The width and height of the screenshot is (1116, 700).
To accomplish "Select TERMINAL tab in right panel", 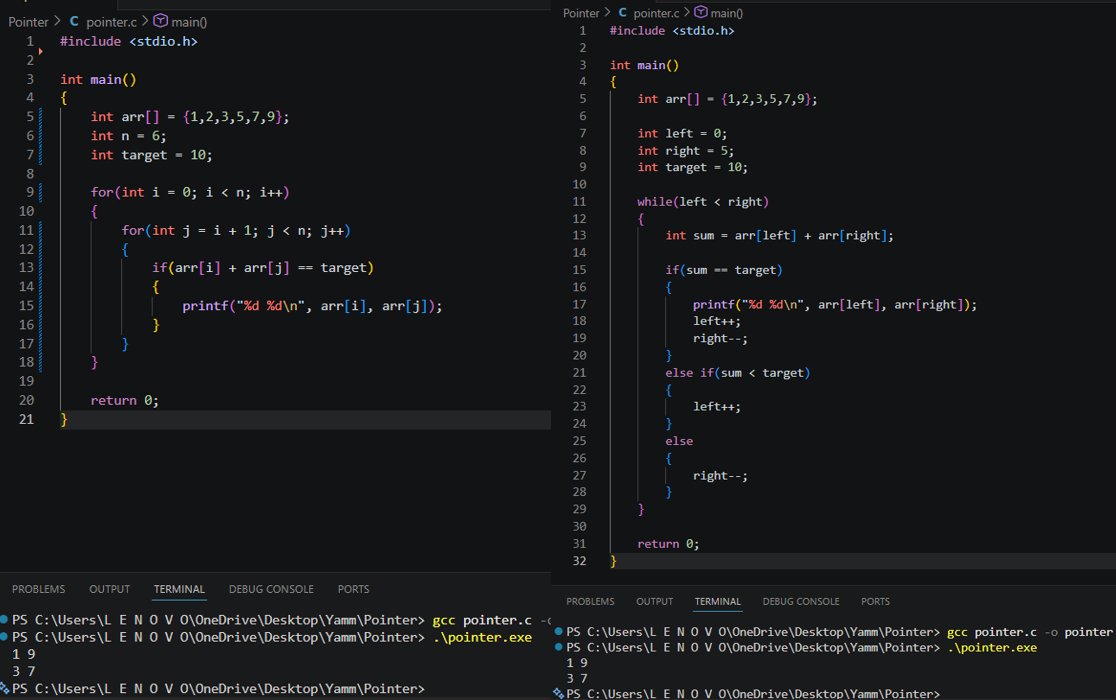I will (717, 601).
